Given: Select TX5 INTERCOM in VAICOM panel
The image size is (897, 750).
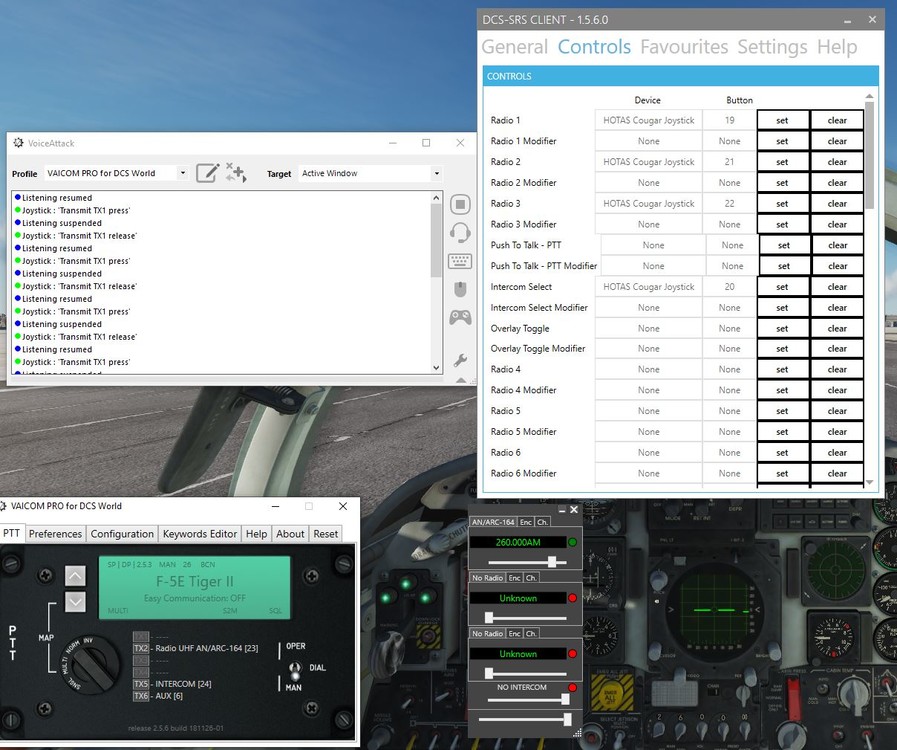Looking at the screenshot, I should coord(173,684).
